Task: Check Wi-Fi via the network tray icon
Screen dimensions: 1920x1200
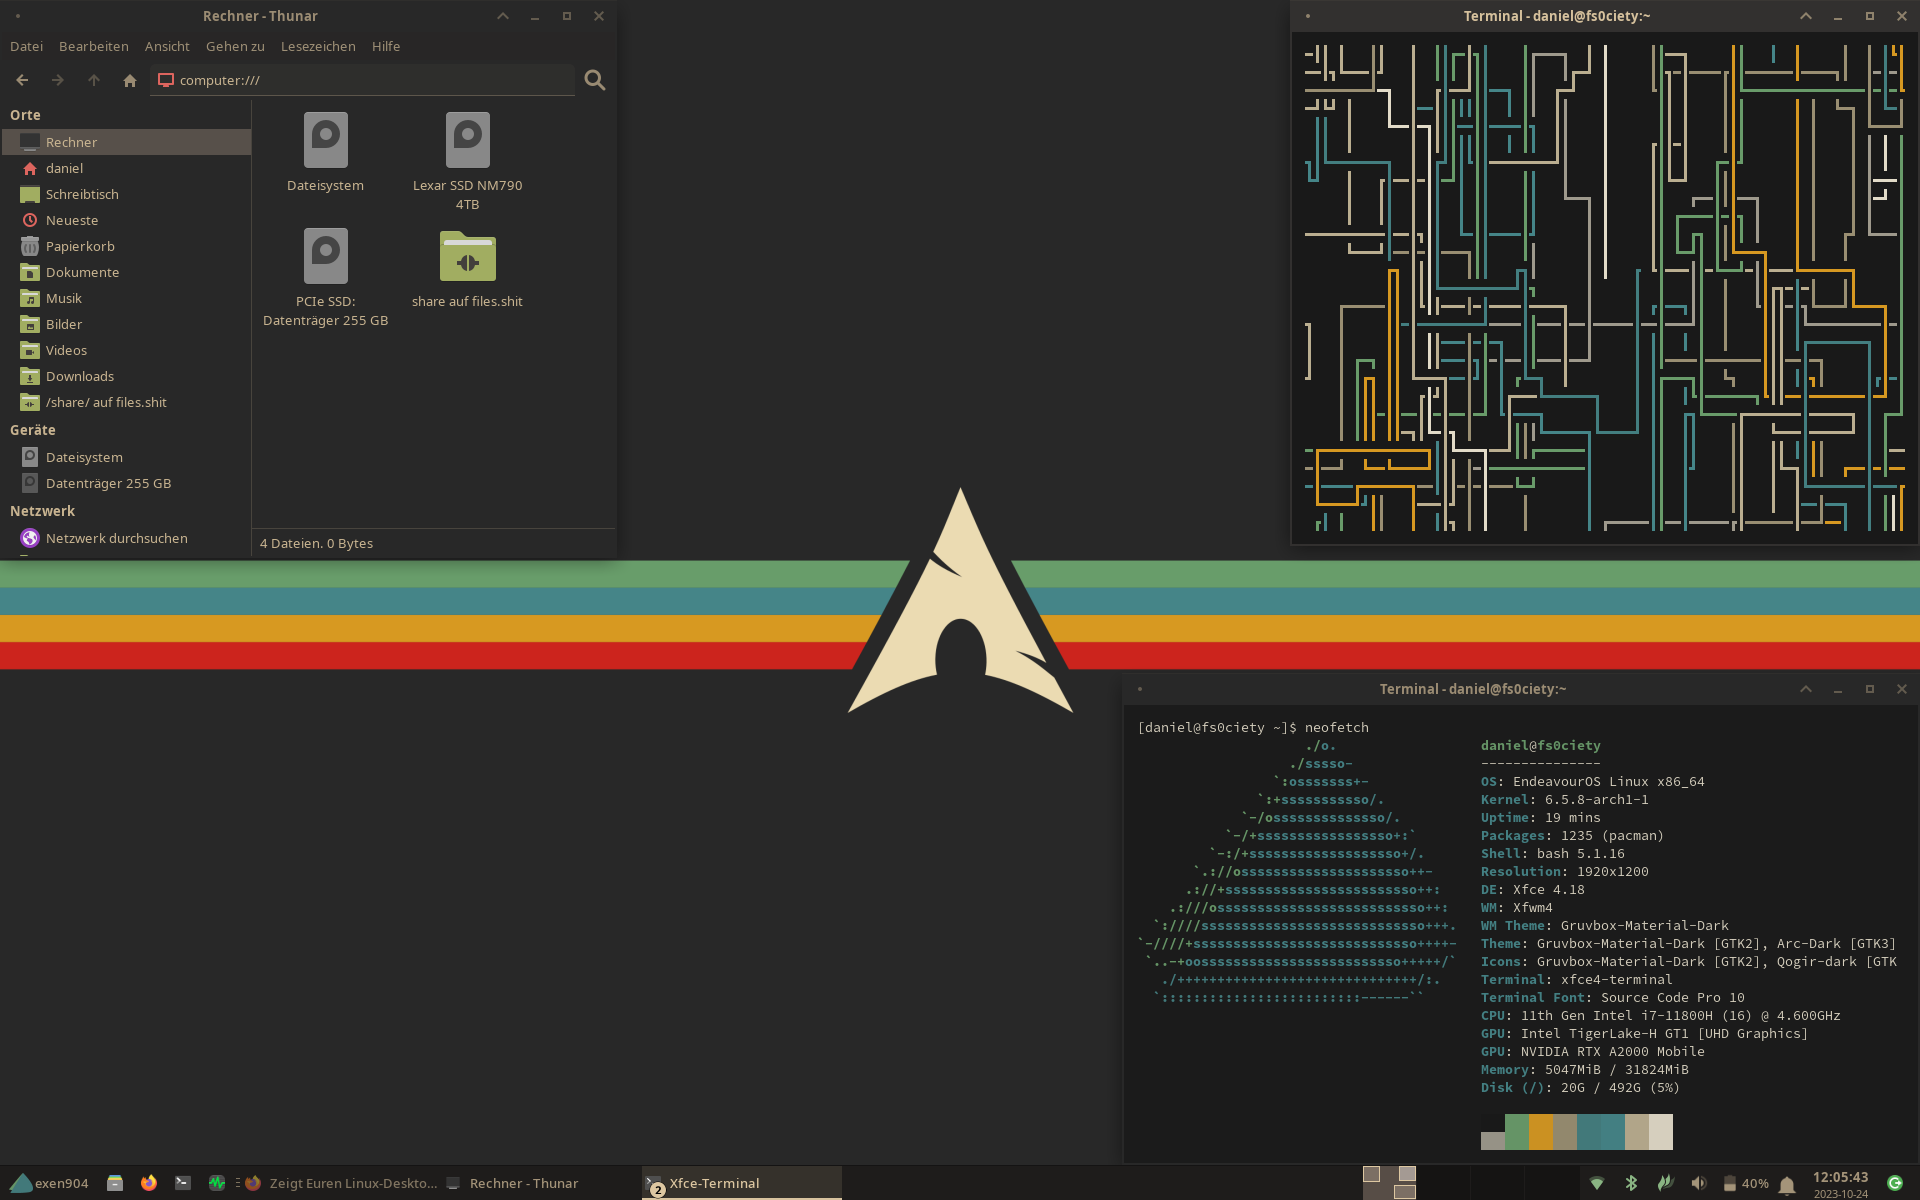Action: tap(1597, 1183)
